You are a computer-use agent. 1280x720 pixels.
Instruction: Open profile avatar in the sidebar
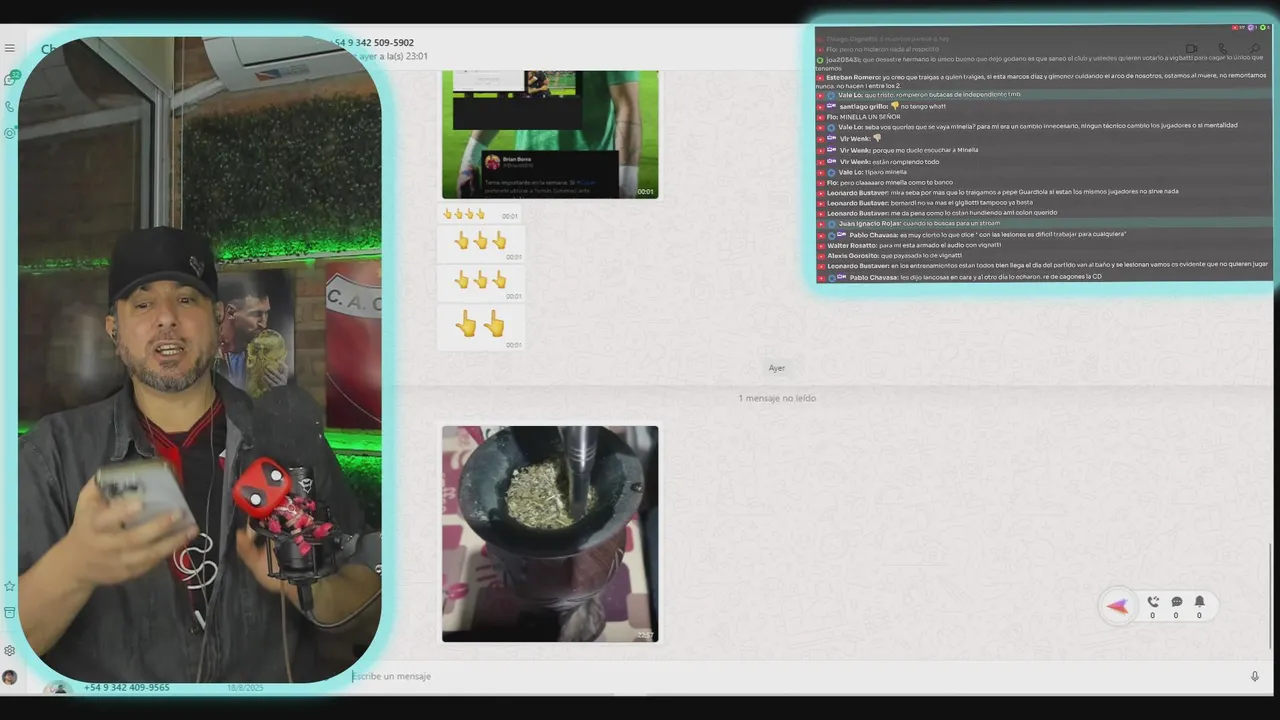coord(10,677)
